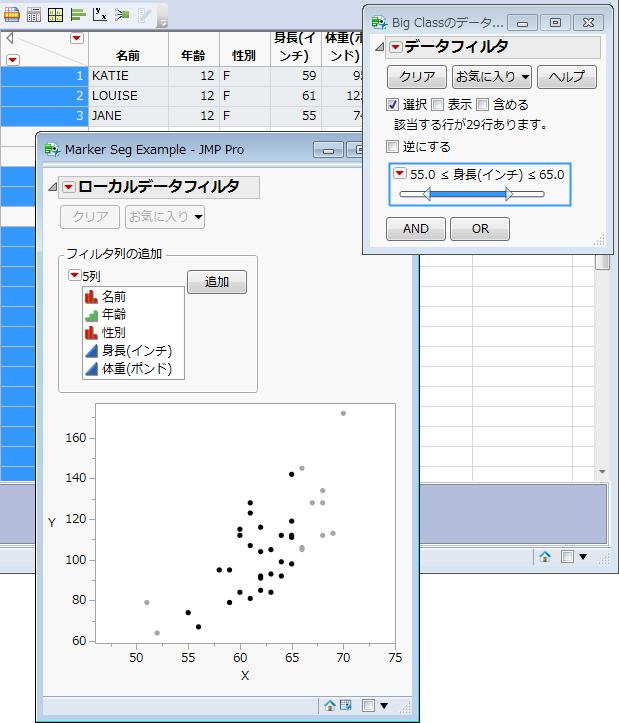Open dropdown arrow in Marker Seg status bar
This screenshot has height=723, width=619.
click(x=384, y=705)
